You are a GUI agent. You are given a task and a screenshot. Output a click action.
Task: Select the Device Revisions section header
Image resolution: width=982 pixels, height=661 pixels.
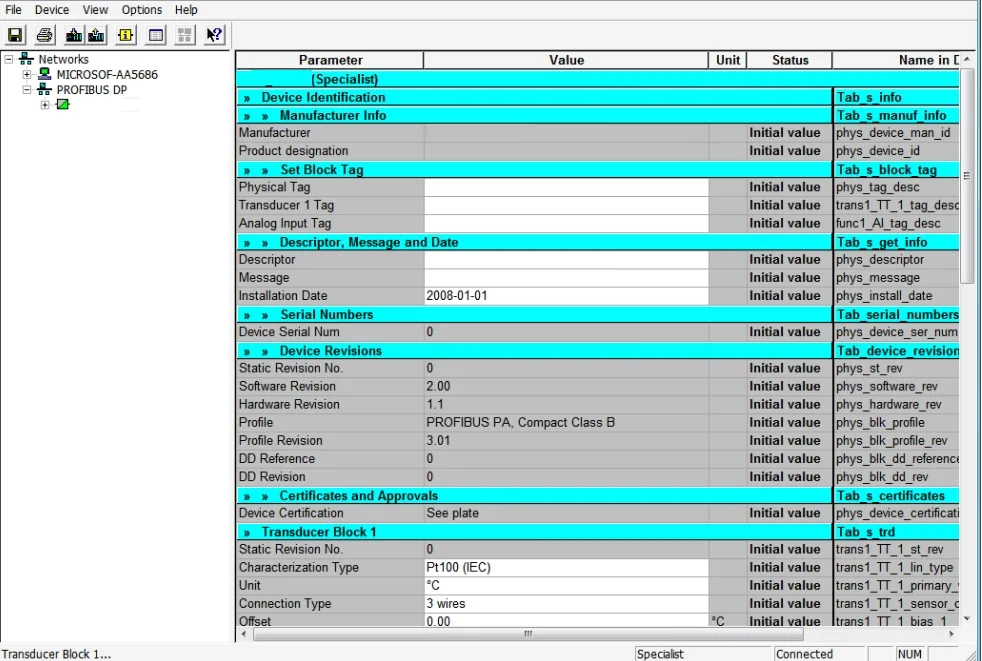(534, 351)
